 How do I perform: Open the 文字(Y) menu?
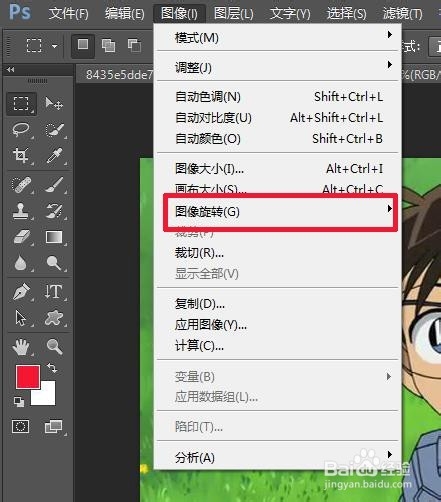290,13
